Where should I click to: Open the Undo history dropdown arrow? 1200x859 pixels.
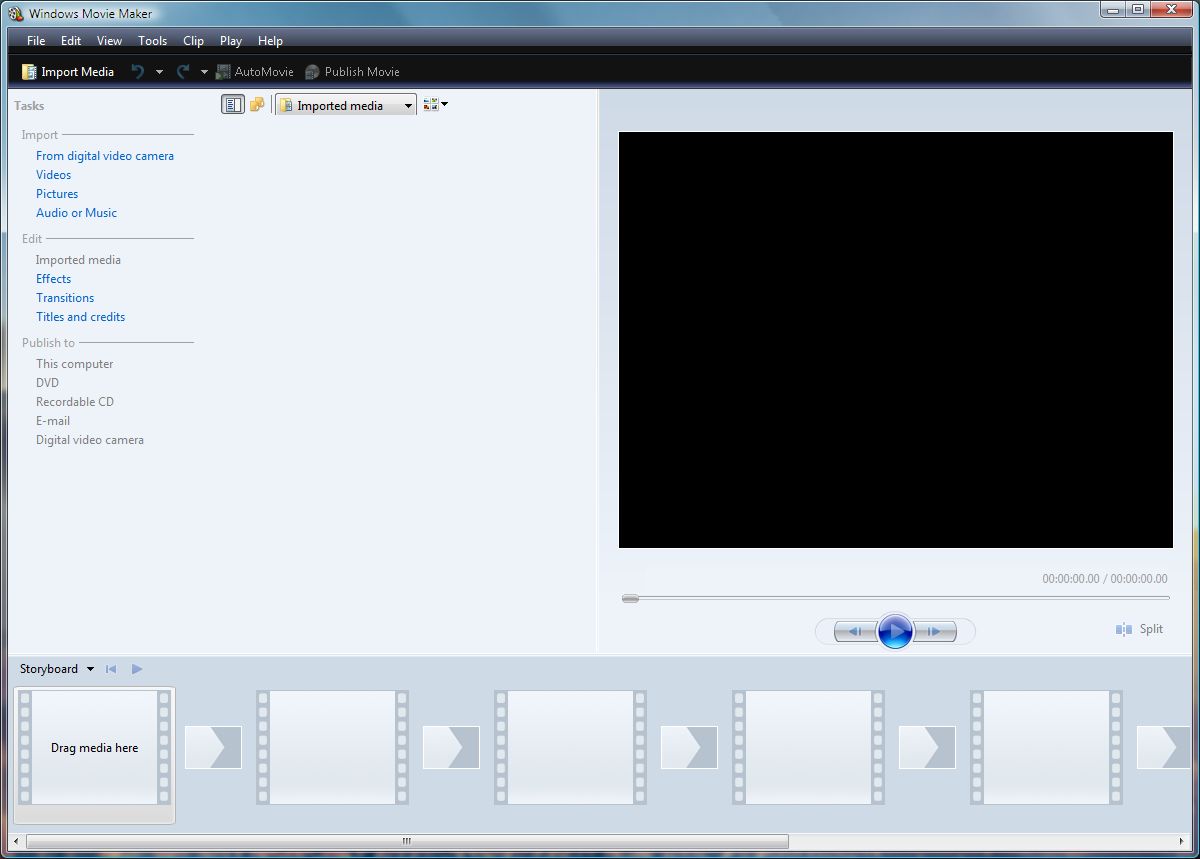coord(159,72)
